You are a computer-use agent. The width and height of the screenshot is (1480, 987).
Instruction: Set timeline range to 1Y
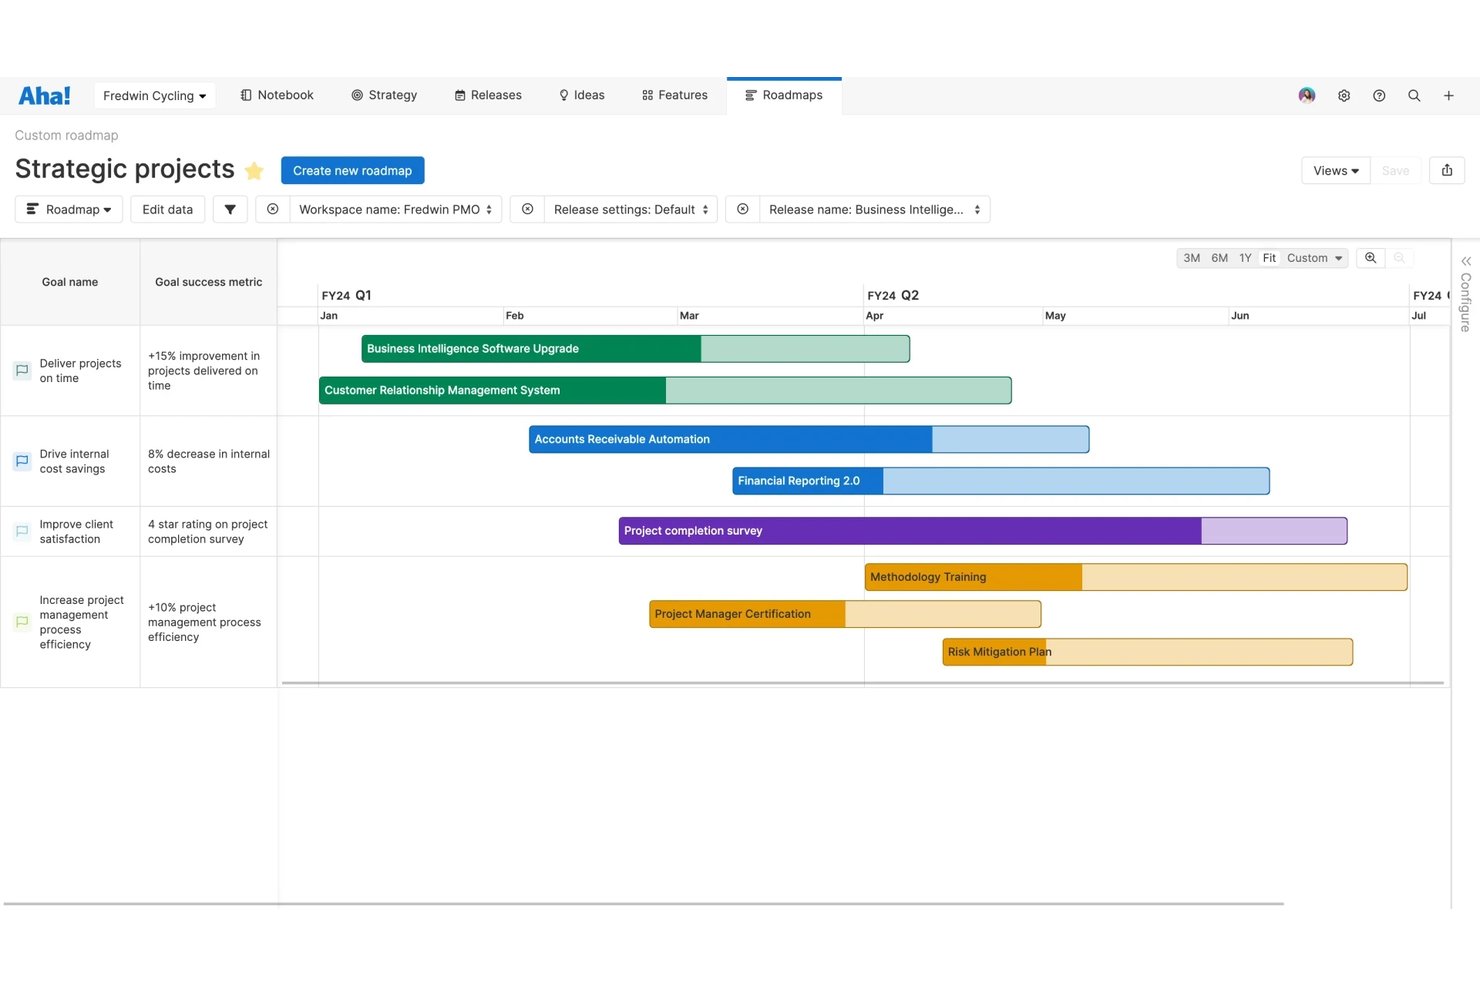tap(1246, 258)
